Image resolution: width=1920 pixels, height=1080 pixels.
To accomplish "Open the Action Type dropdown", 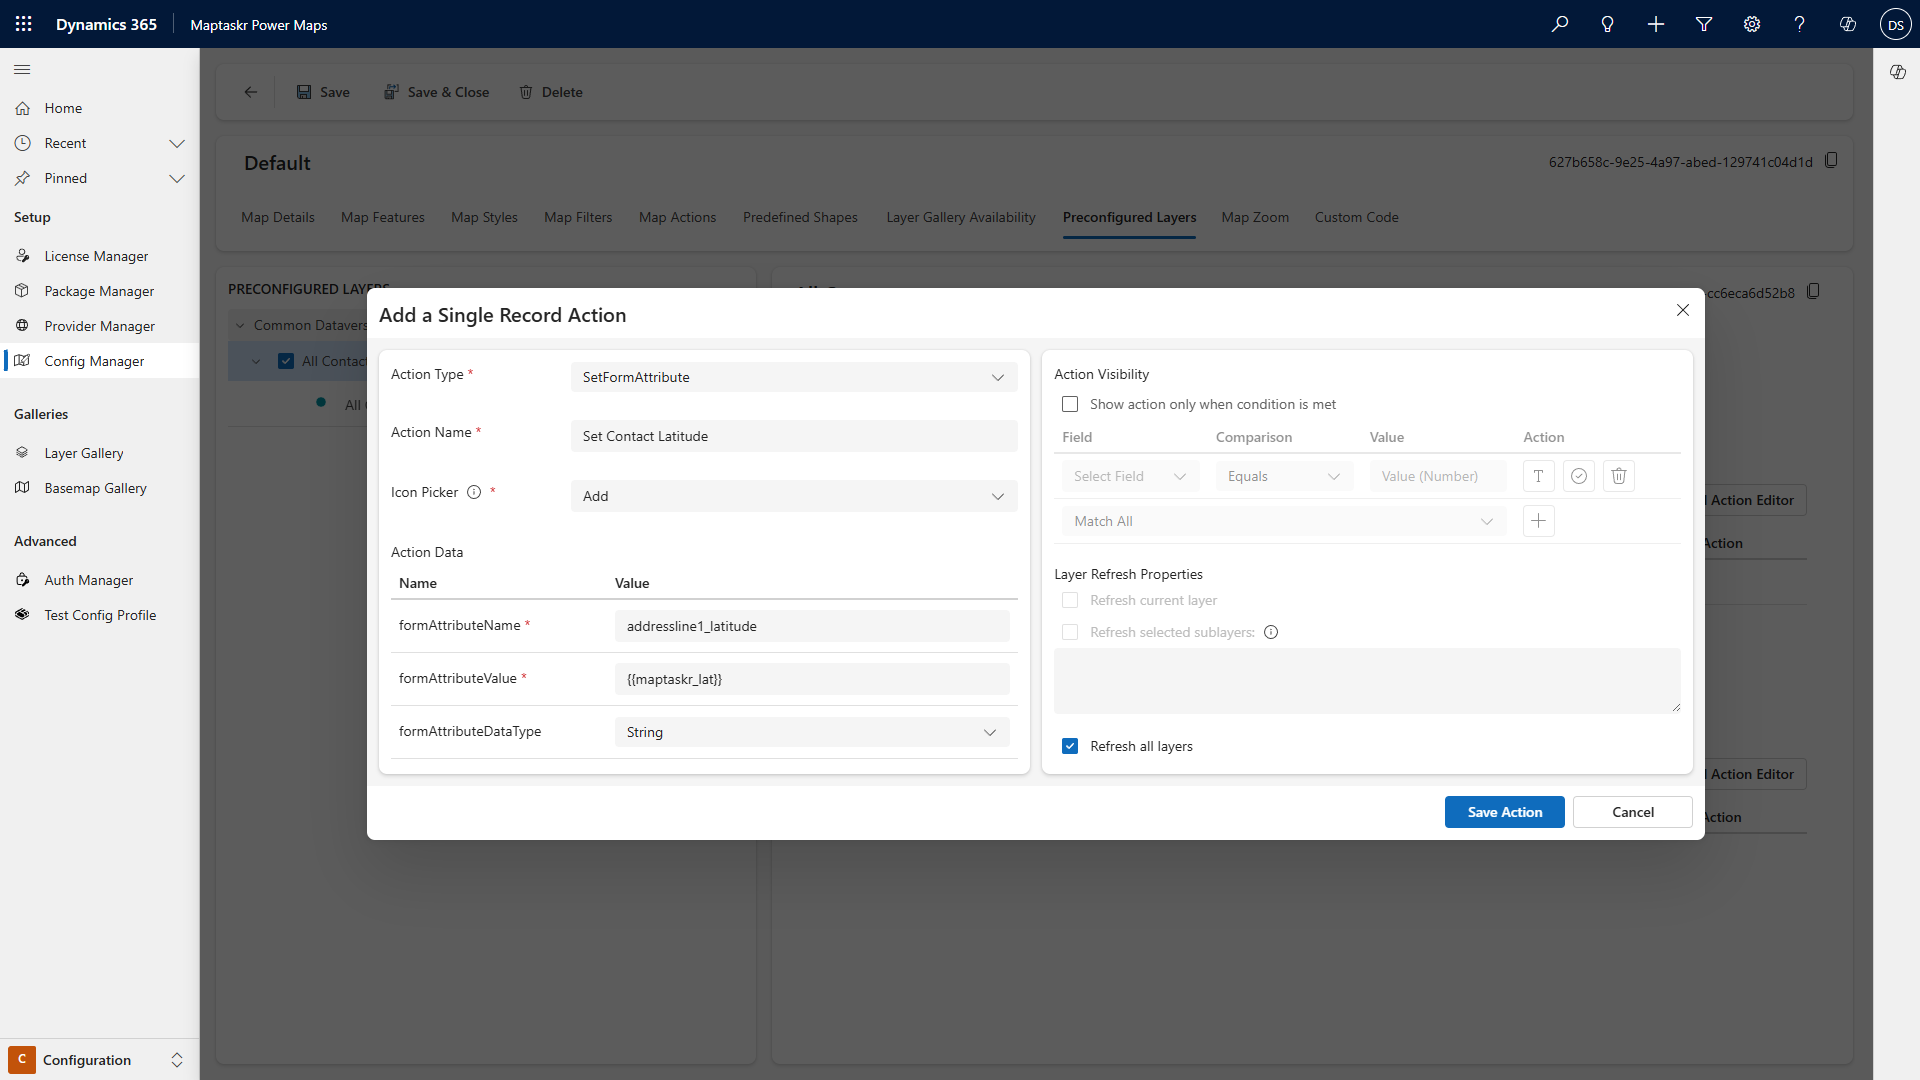I will click(x=793, y=377).
